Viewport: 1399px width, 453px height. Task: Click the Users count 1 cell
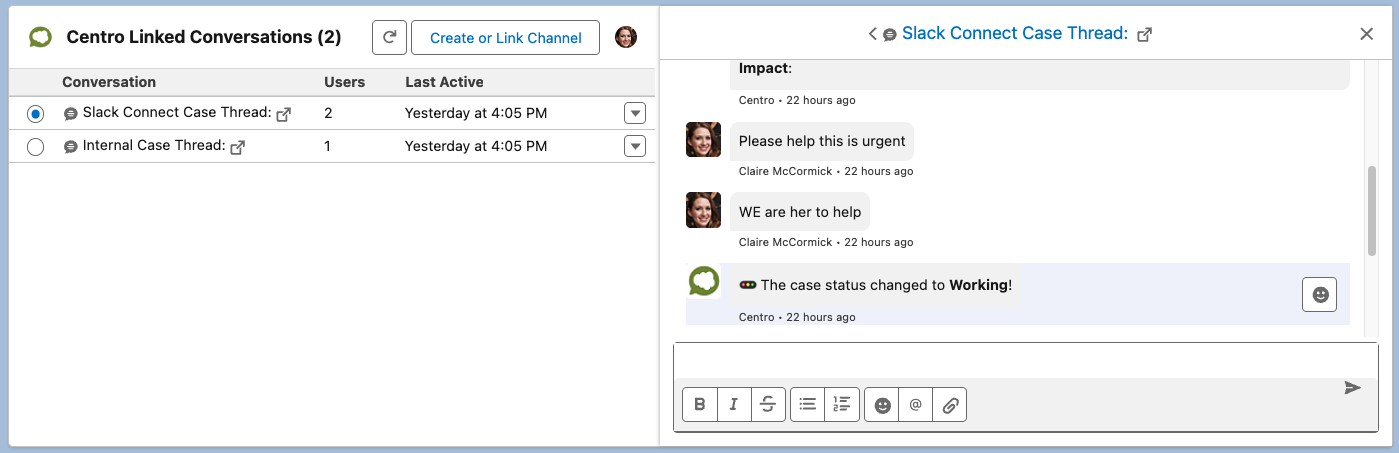(x=328, y=146)
